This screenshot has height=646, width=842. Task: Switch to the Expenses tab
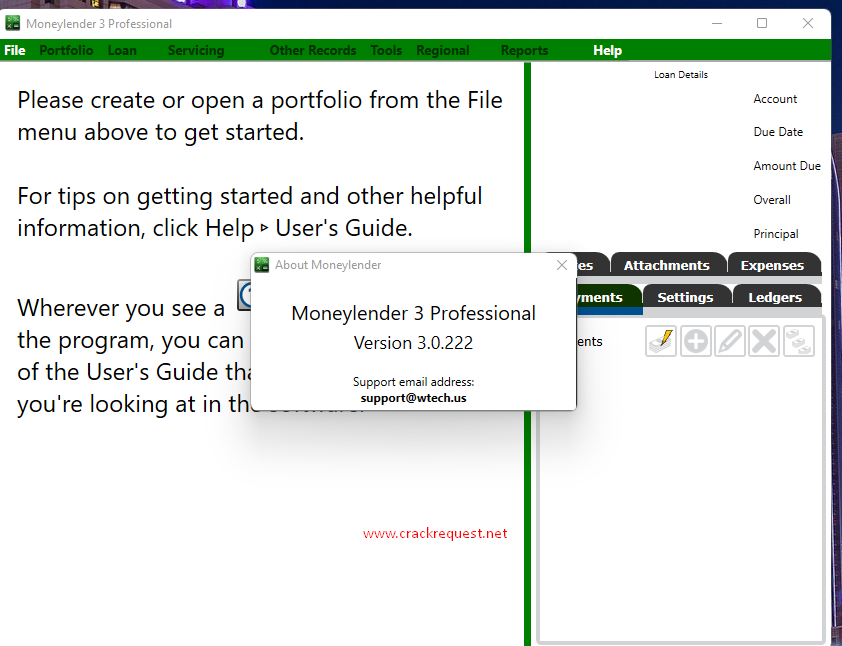pyautogui.click(x=772, y=265)
